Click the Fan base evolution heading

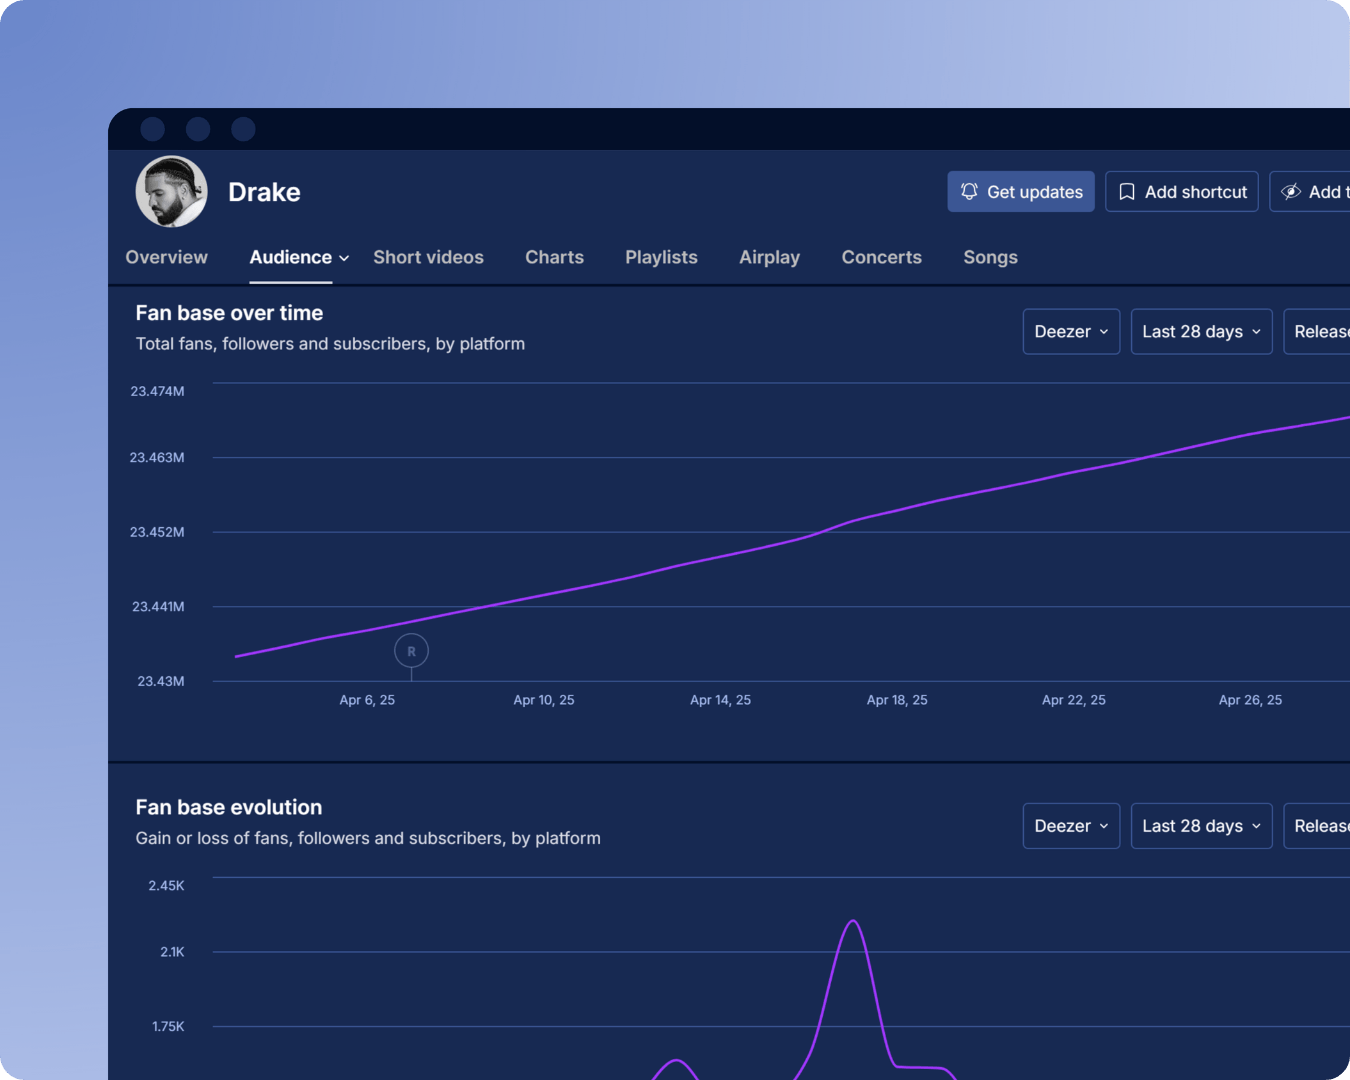[x=229, y=807]
